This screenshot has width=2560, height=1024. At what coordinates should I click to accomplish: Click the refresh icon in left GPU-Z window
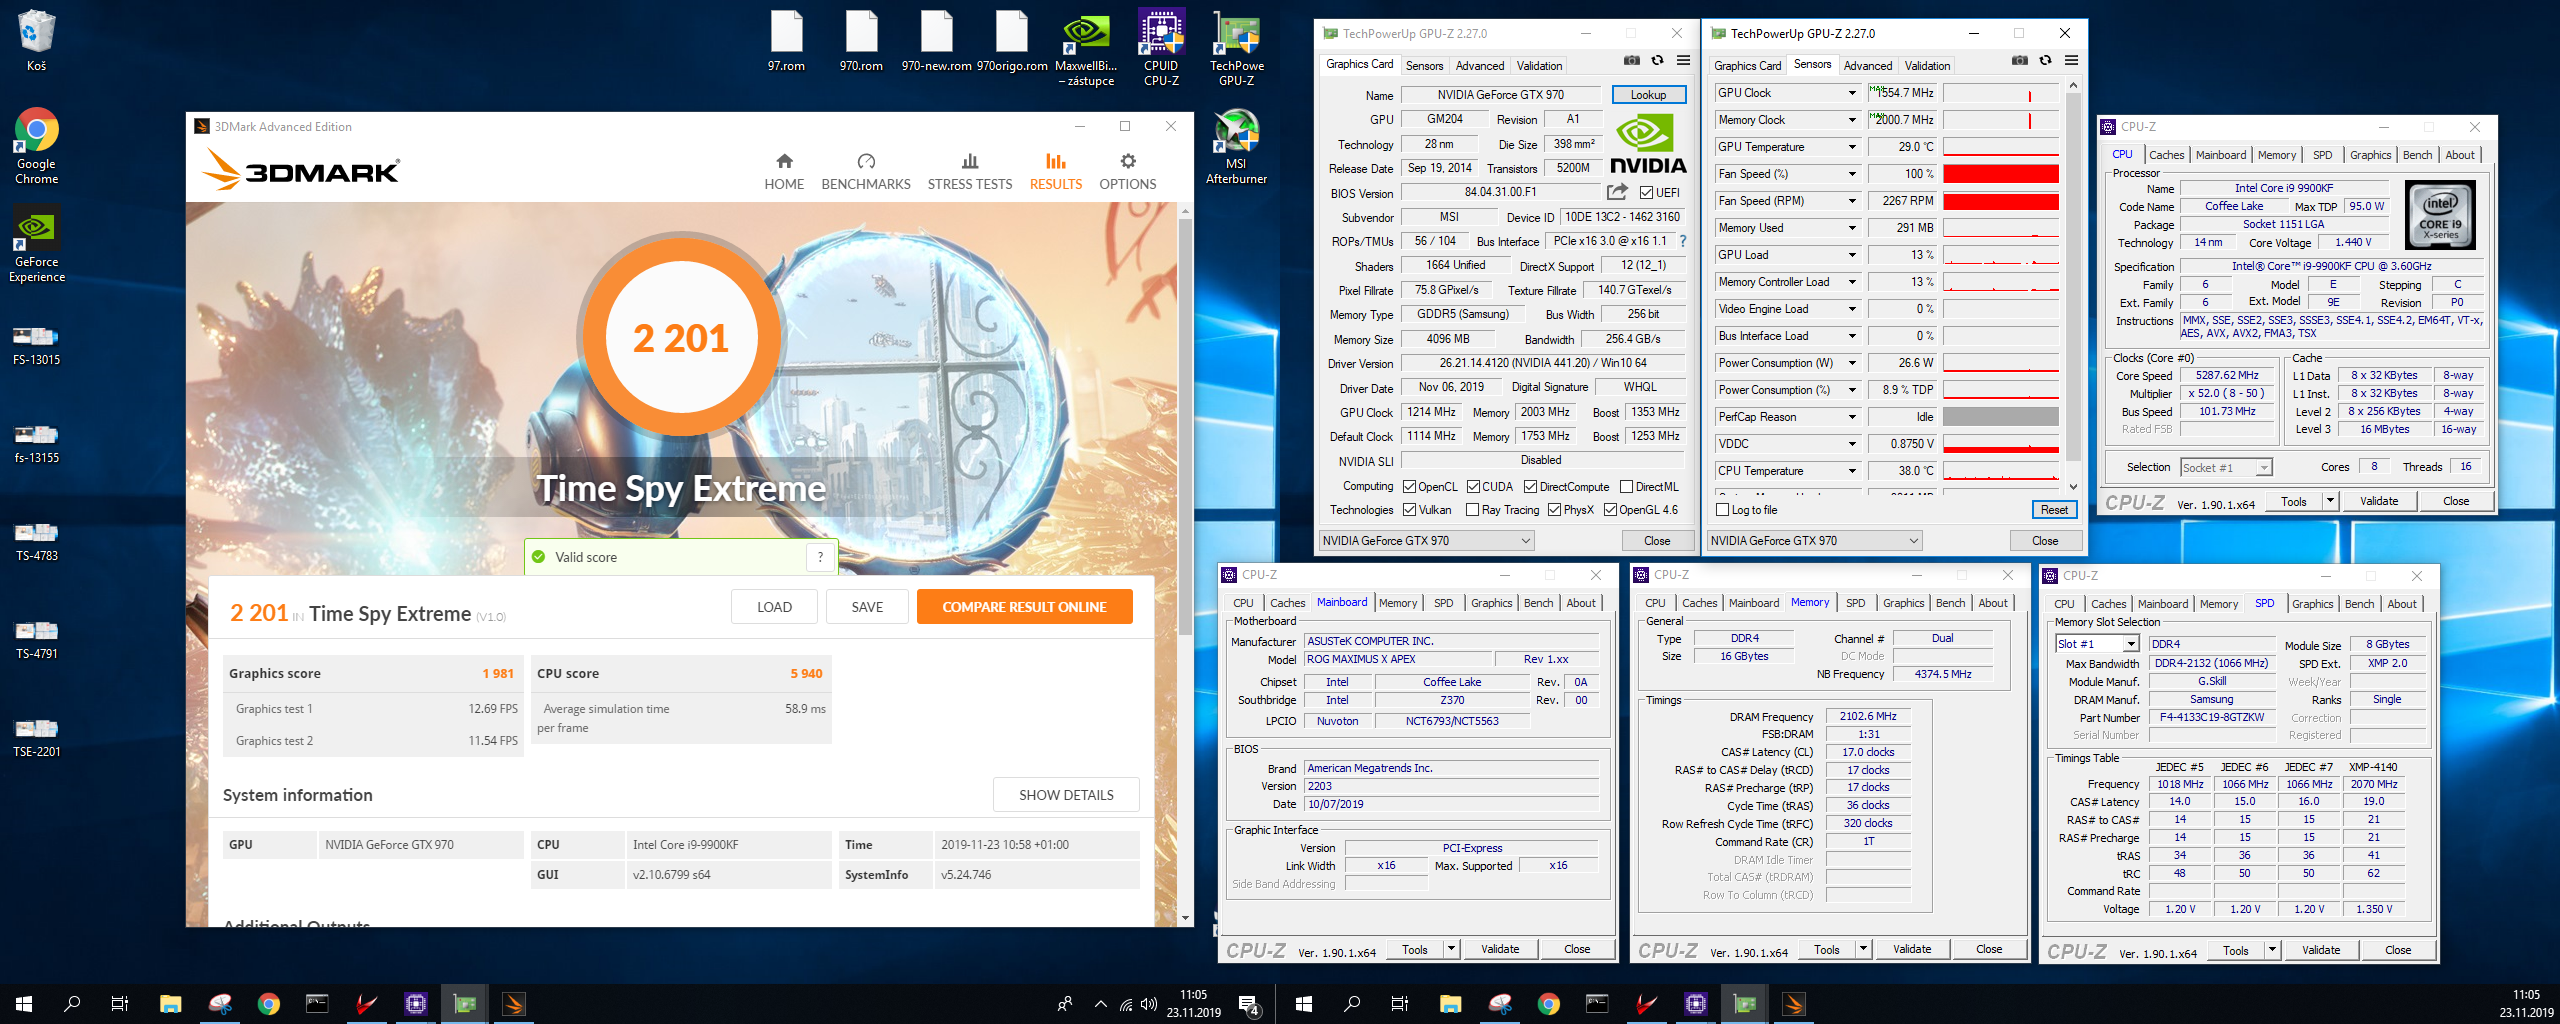point(1657,61)
